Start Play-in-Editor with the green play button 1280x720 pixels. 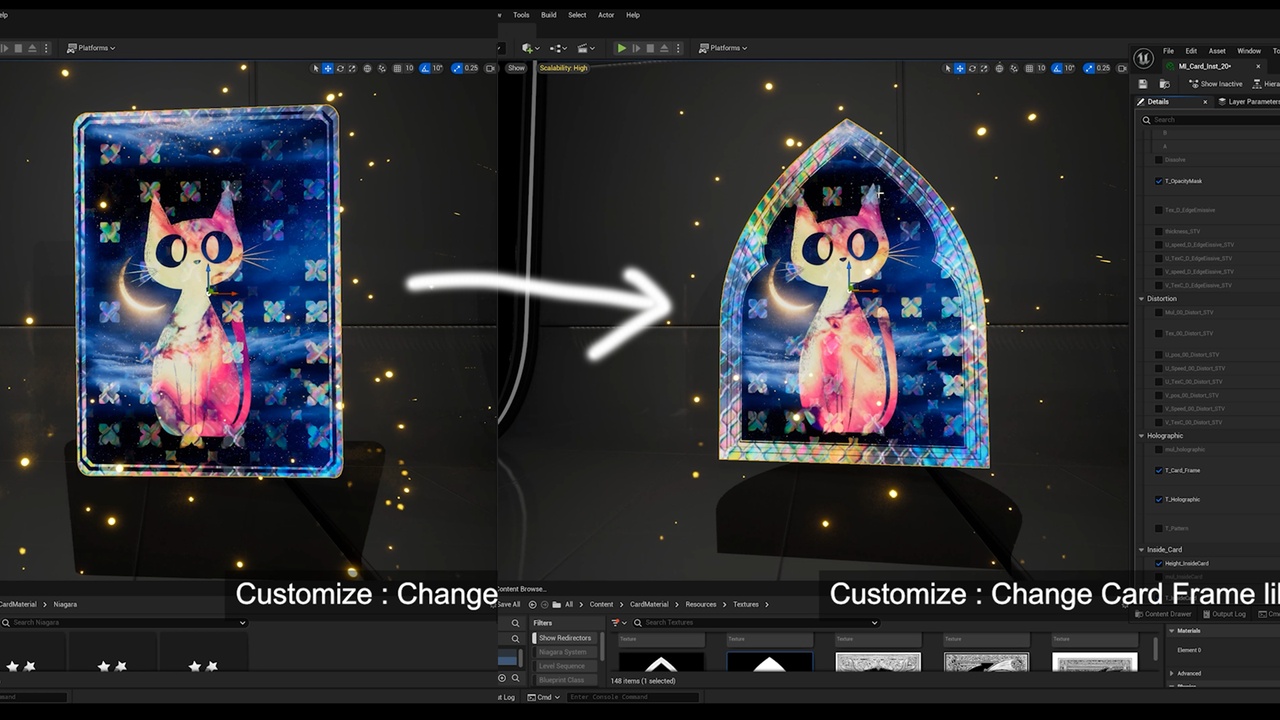pyautogui.click(x=622, y=48)
